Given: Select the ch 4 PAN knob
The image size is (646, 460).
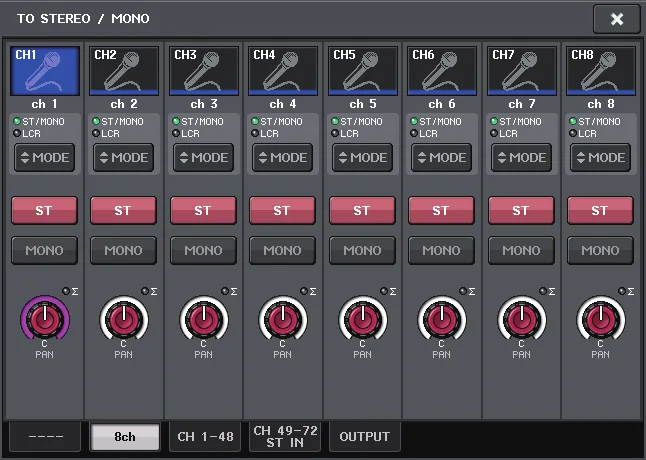Looking at the screenshot, I should click(x=283, y=320).
